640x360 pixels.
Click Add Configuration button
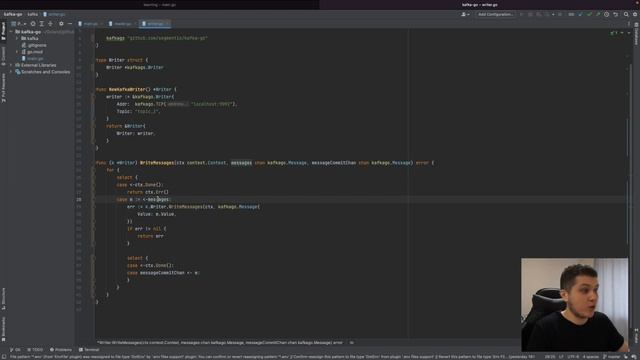tap(495, 14)
